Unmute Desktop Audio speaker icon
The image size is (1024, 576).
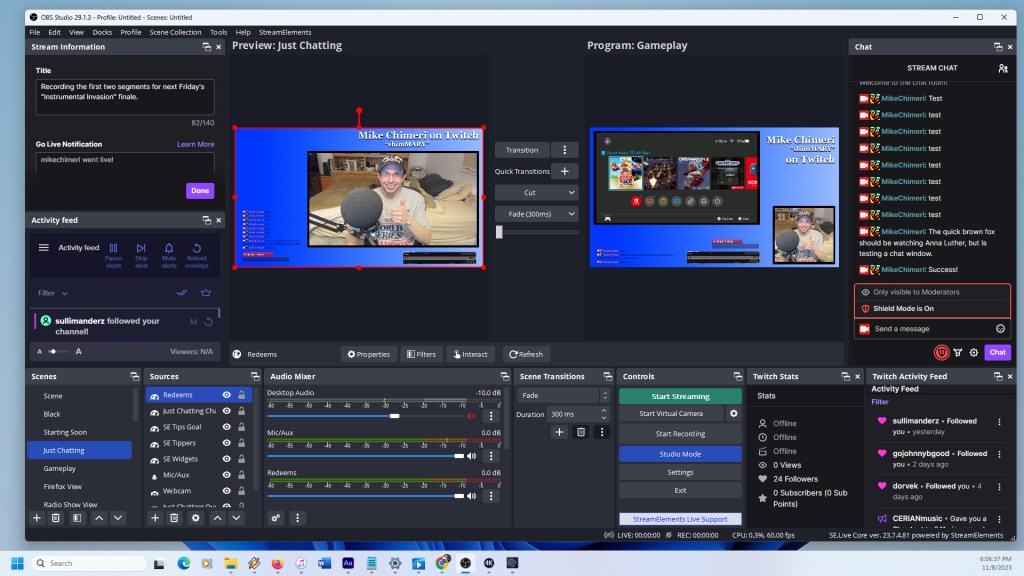pos(472,415)
